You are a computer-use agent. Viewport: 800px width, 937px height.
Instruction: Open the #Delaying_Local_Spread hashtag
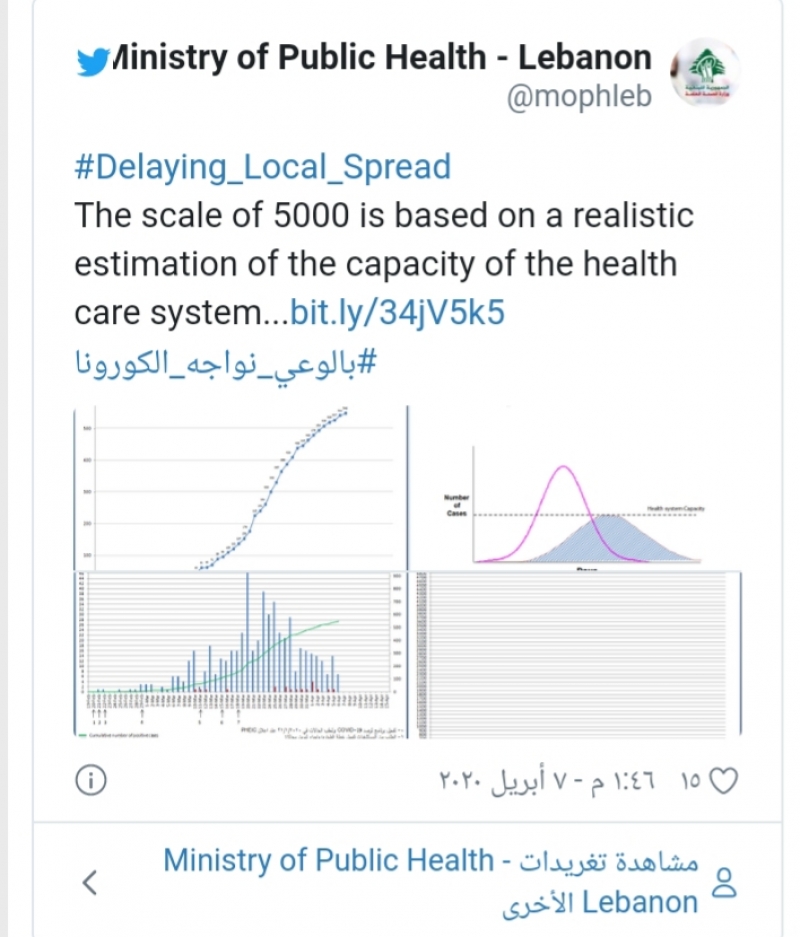(262, 166)
